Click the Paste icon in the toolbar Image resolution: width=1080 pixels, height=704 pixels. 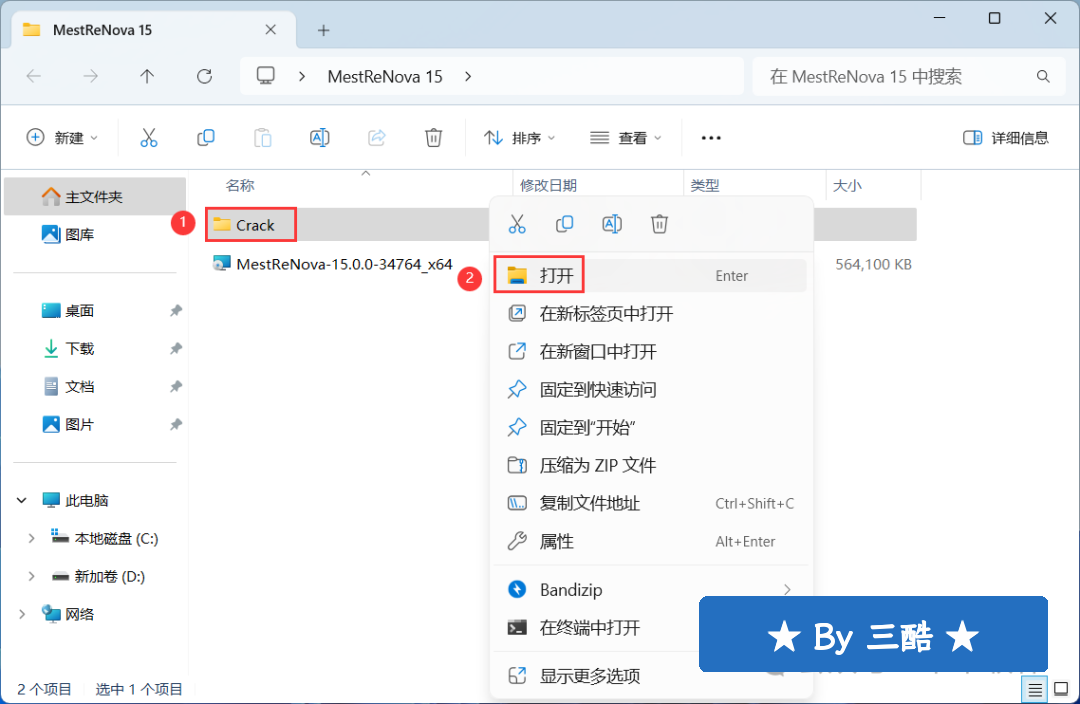tap(262, 138)
